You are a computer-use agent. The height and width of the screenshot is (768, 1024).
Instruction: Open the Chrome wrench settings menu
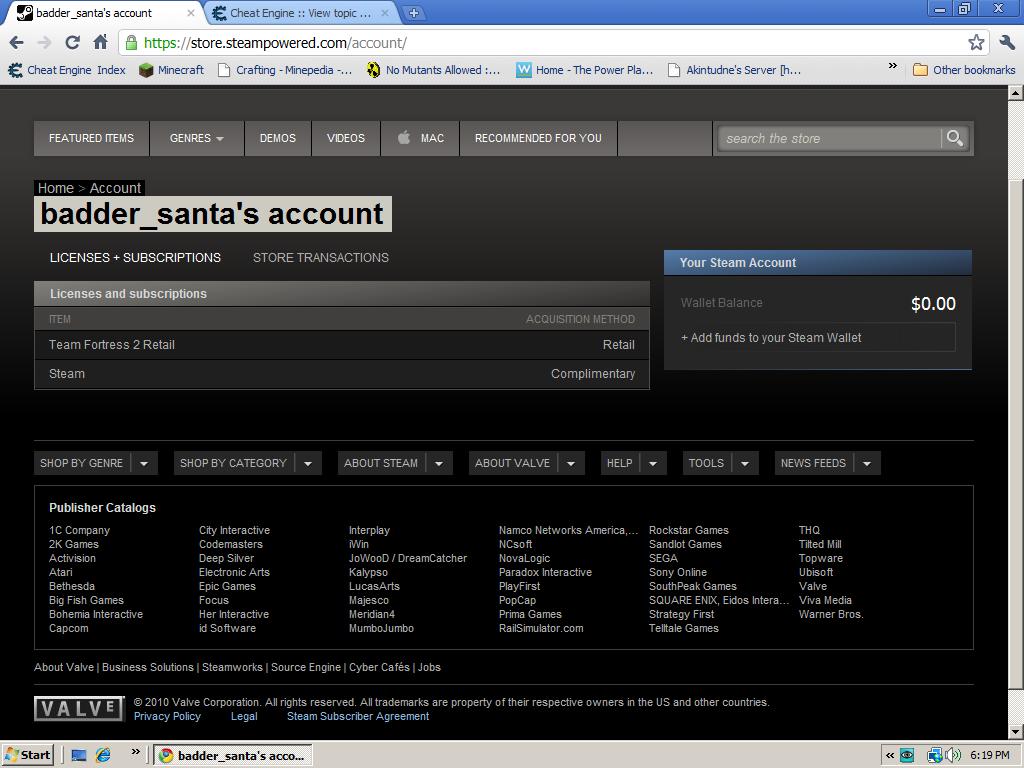point(1006,43)
